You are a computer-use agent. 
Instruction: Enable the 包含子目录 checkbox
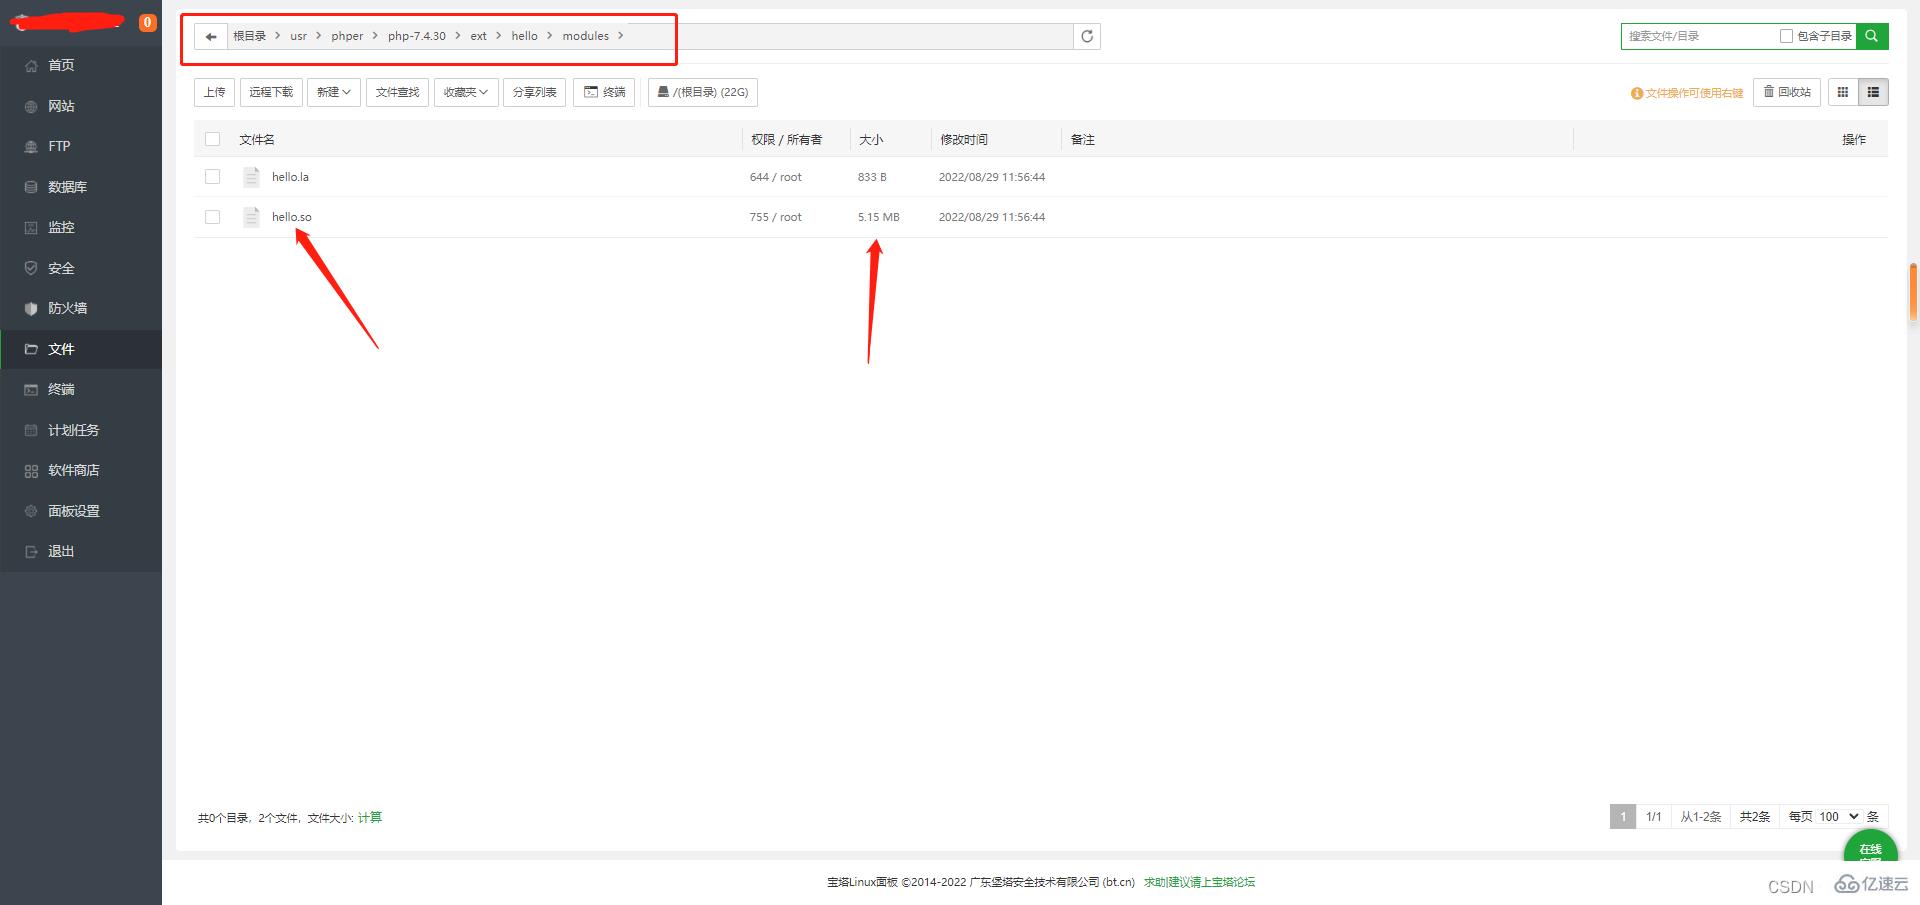[x=1786, y=36]
